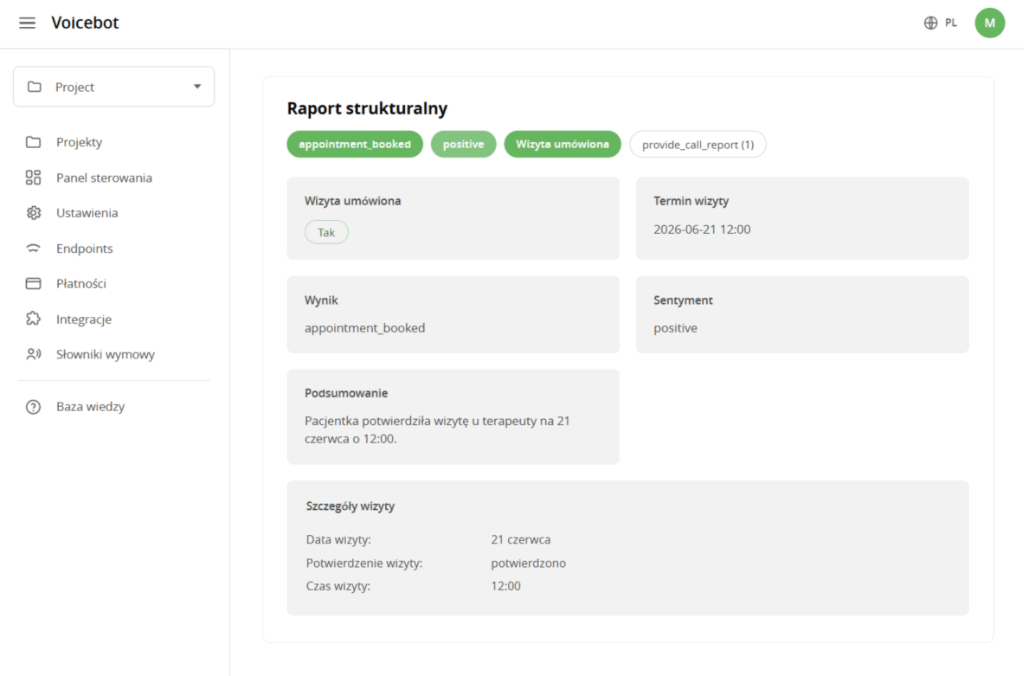Click the appointment_booked green tag

tap(355, 144)
